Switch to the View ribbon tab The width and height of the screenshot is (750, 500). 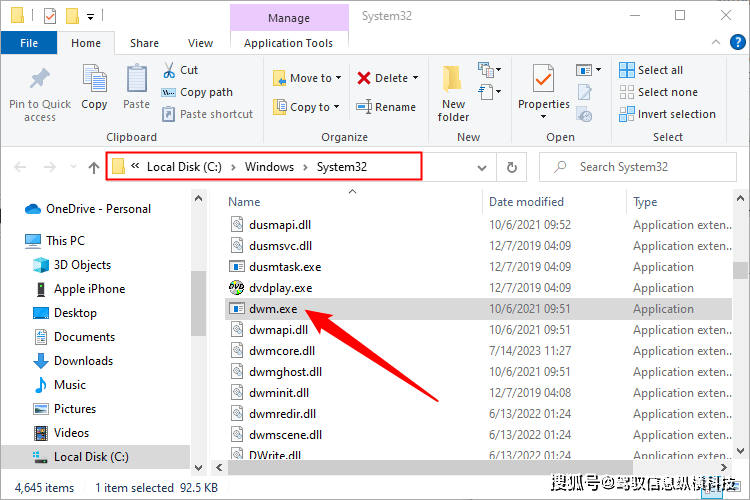(x=200, y=43)
